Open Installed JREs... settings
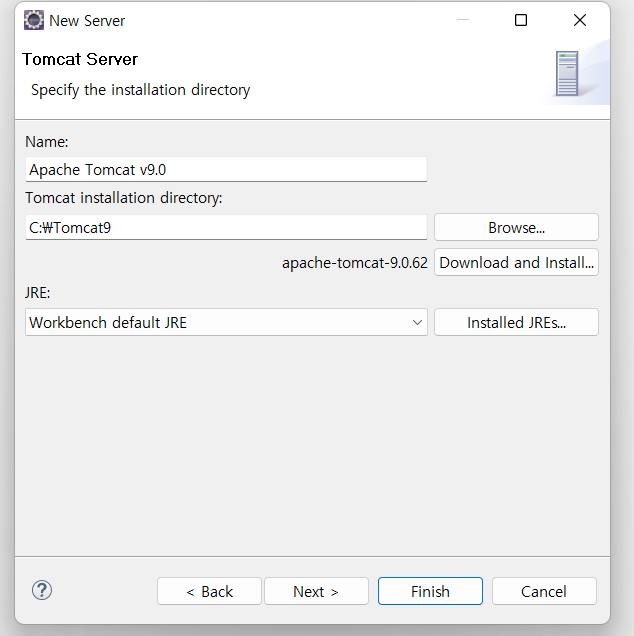Viewport: 634px width, 636px height. pyautogui.click(x=516, y=322)
